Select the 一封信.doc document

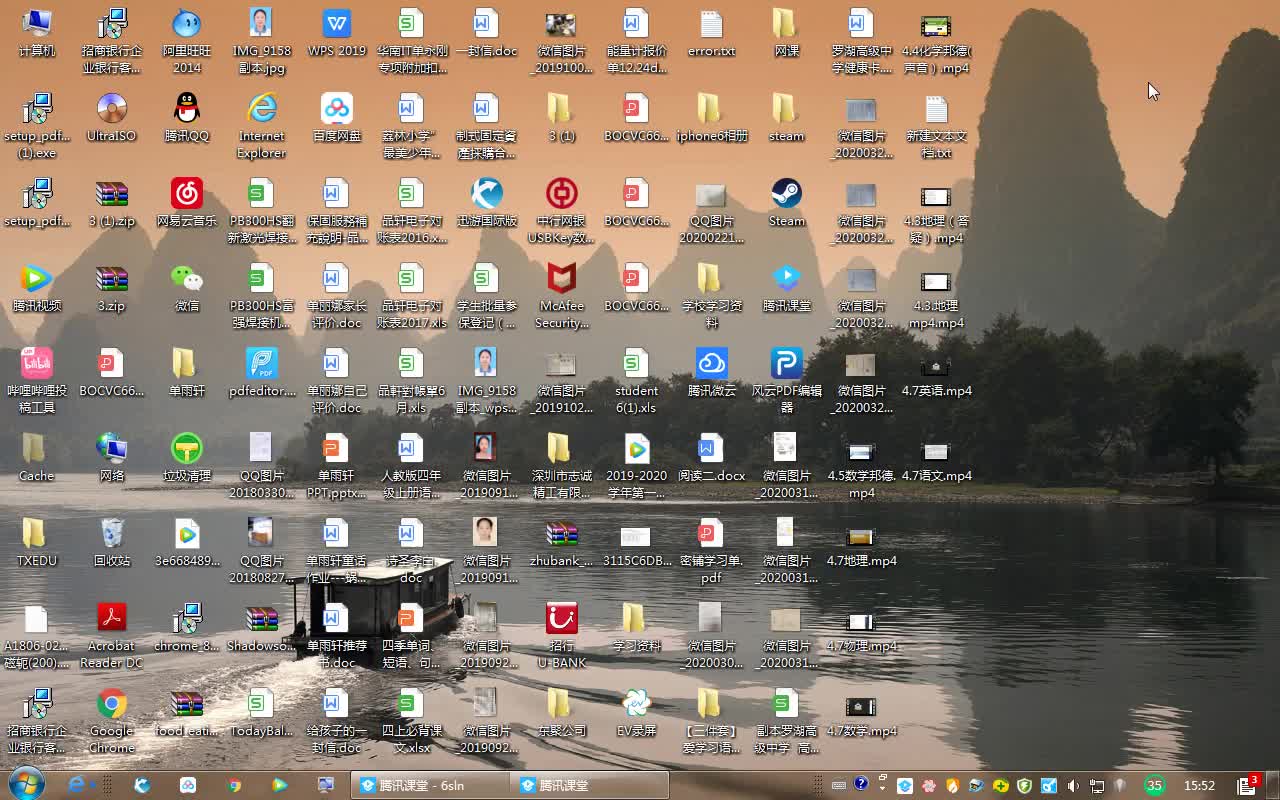(x=487, y=34)
